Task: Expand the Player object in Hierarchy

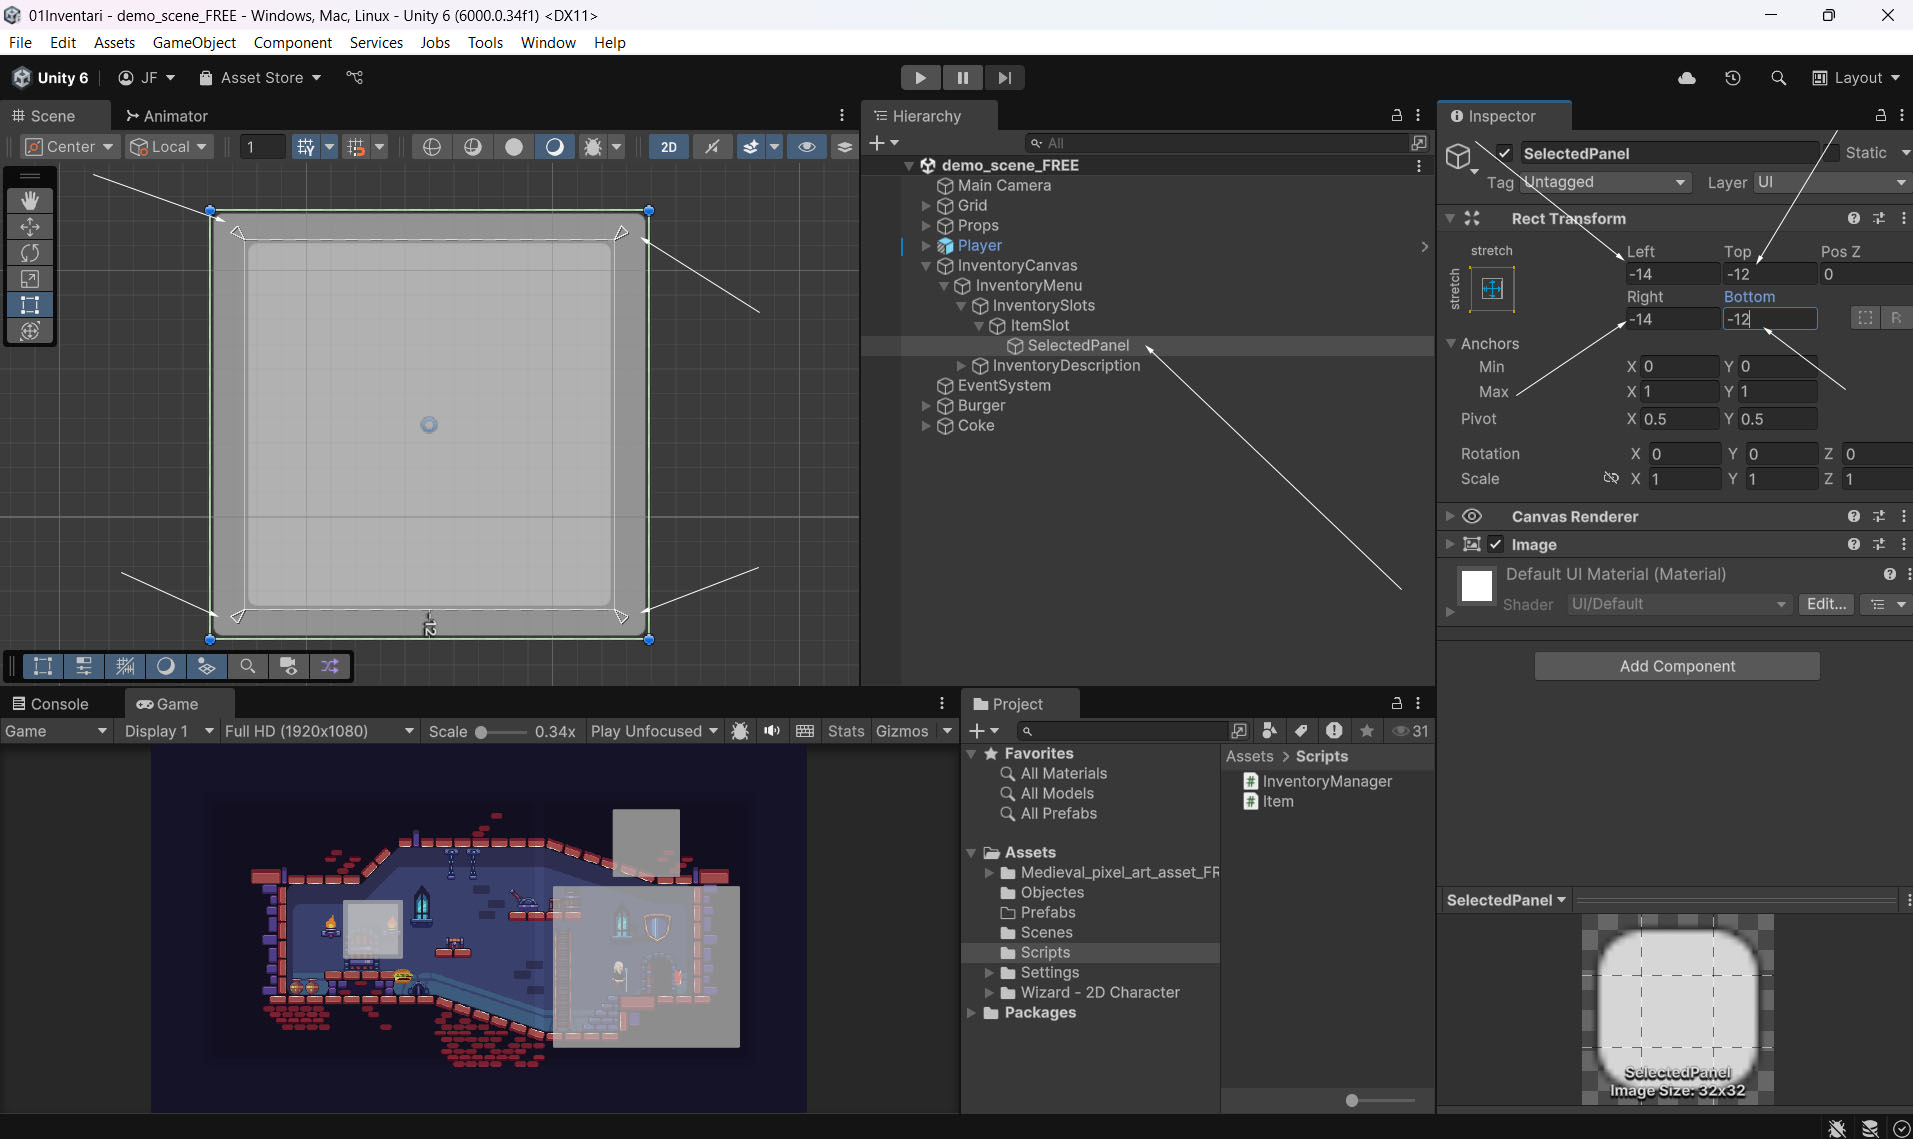Action: point(926,246)
